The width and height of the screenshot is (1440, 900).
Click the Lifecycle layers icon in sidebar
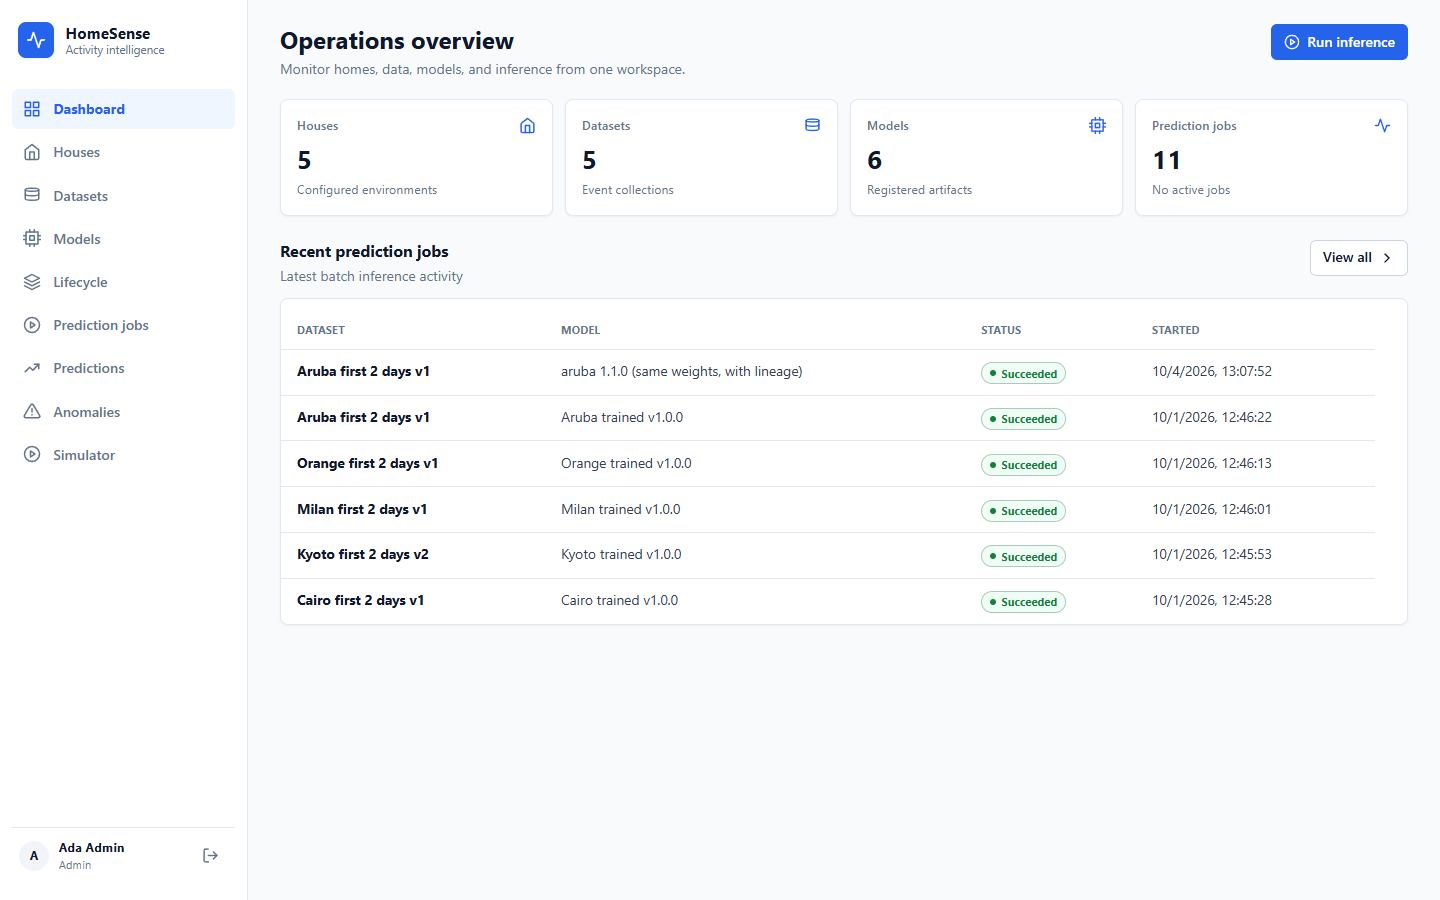(x=32, y=282)
